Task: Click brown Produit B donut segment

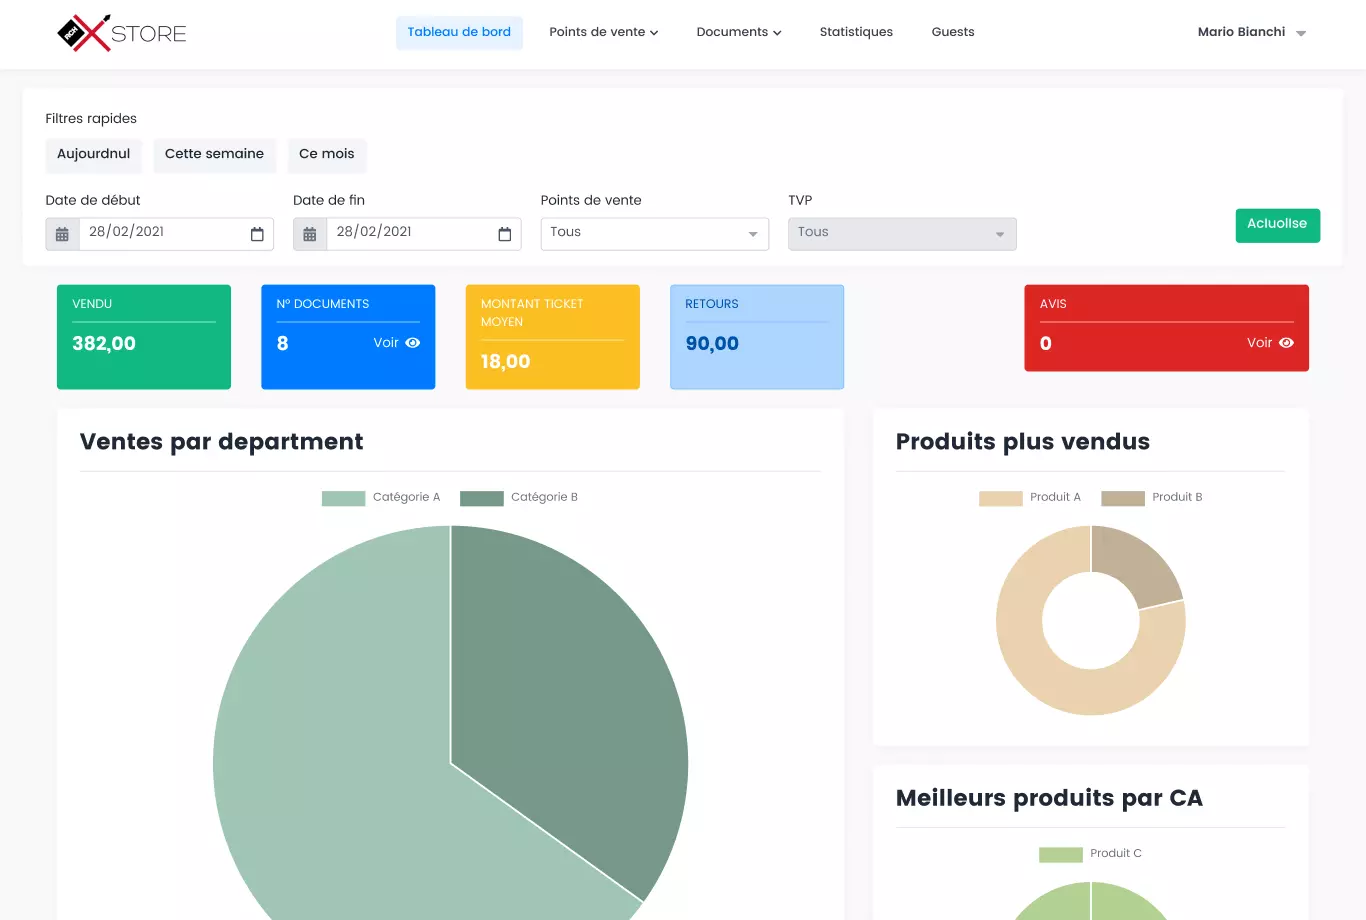Action: pyautogui.click(x=1142, y=566)
